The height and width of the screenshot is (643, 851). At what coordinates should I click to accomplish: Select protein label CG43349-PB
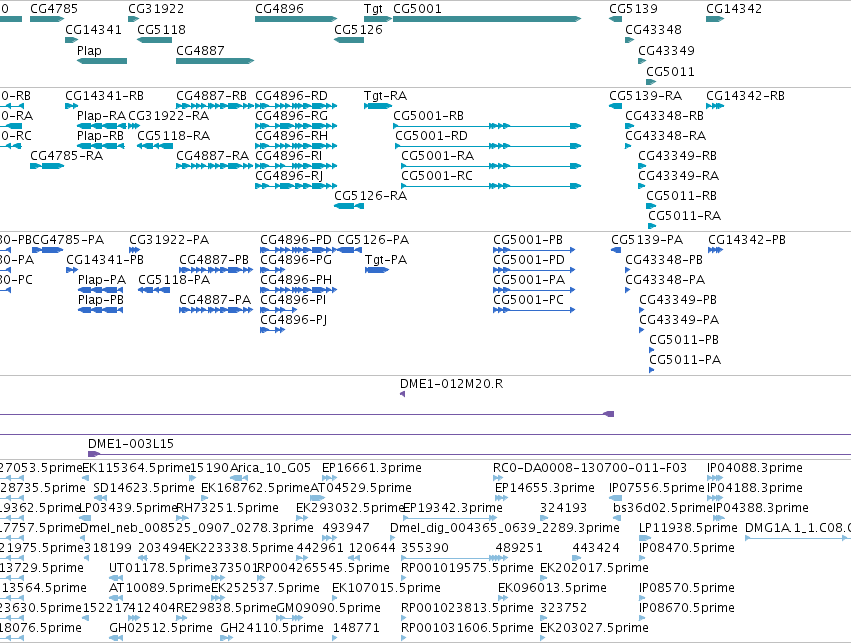coord(678,300)
